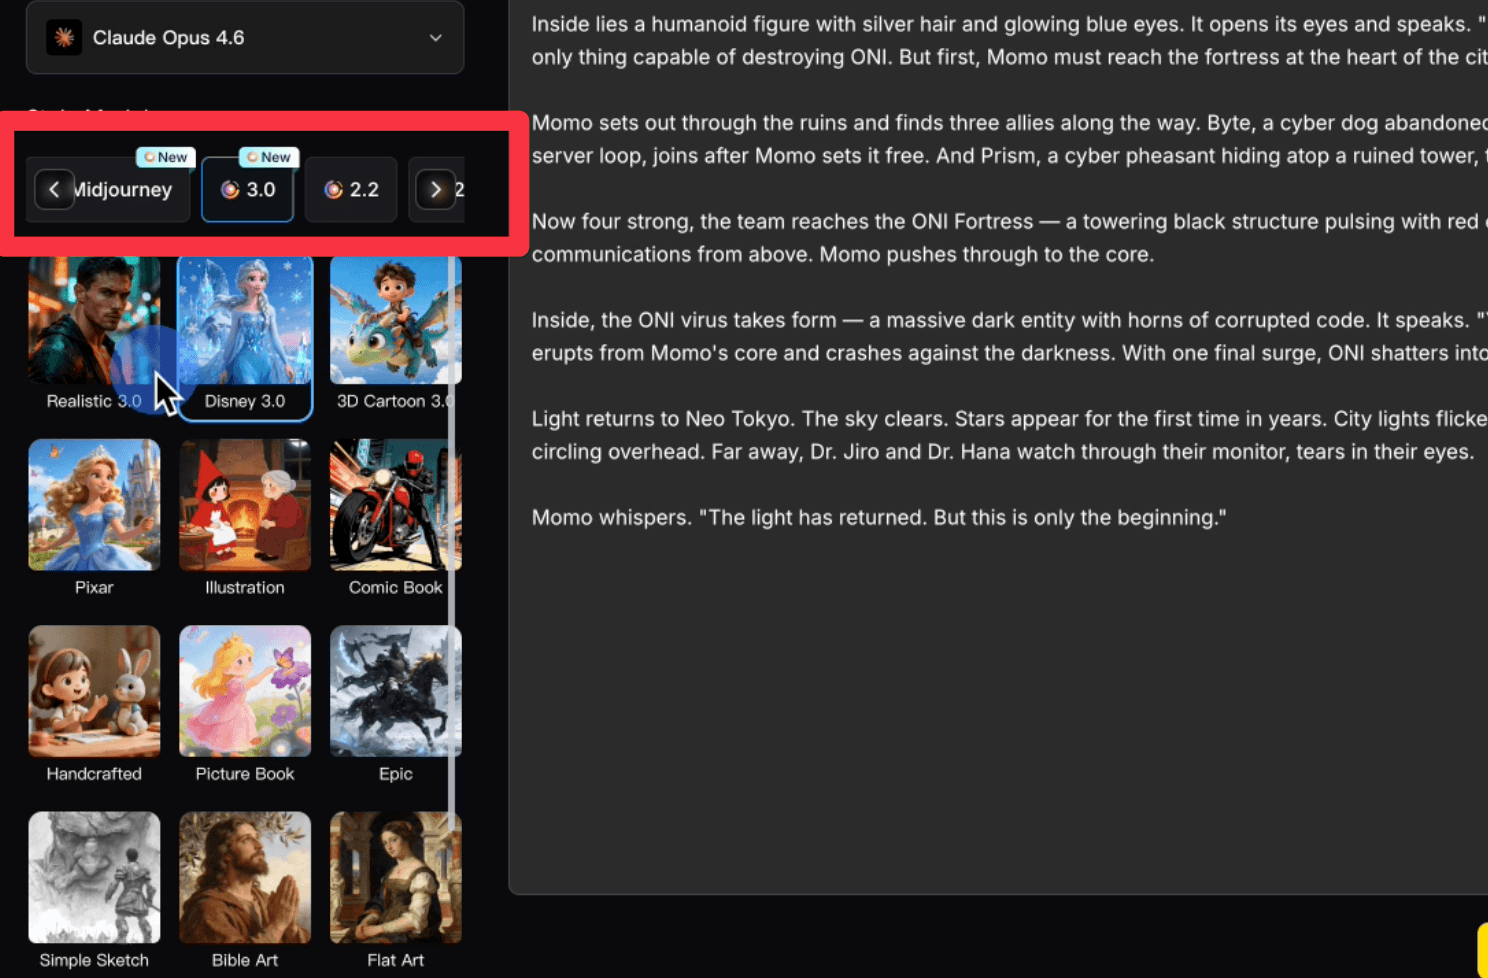Select the Bible Art style
The height and width of the screenshot is (978, 1488).
(x=245, y=877)
